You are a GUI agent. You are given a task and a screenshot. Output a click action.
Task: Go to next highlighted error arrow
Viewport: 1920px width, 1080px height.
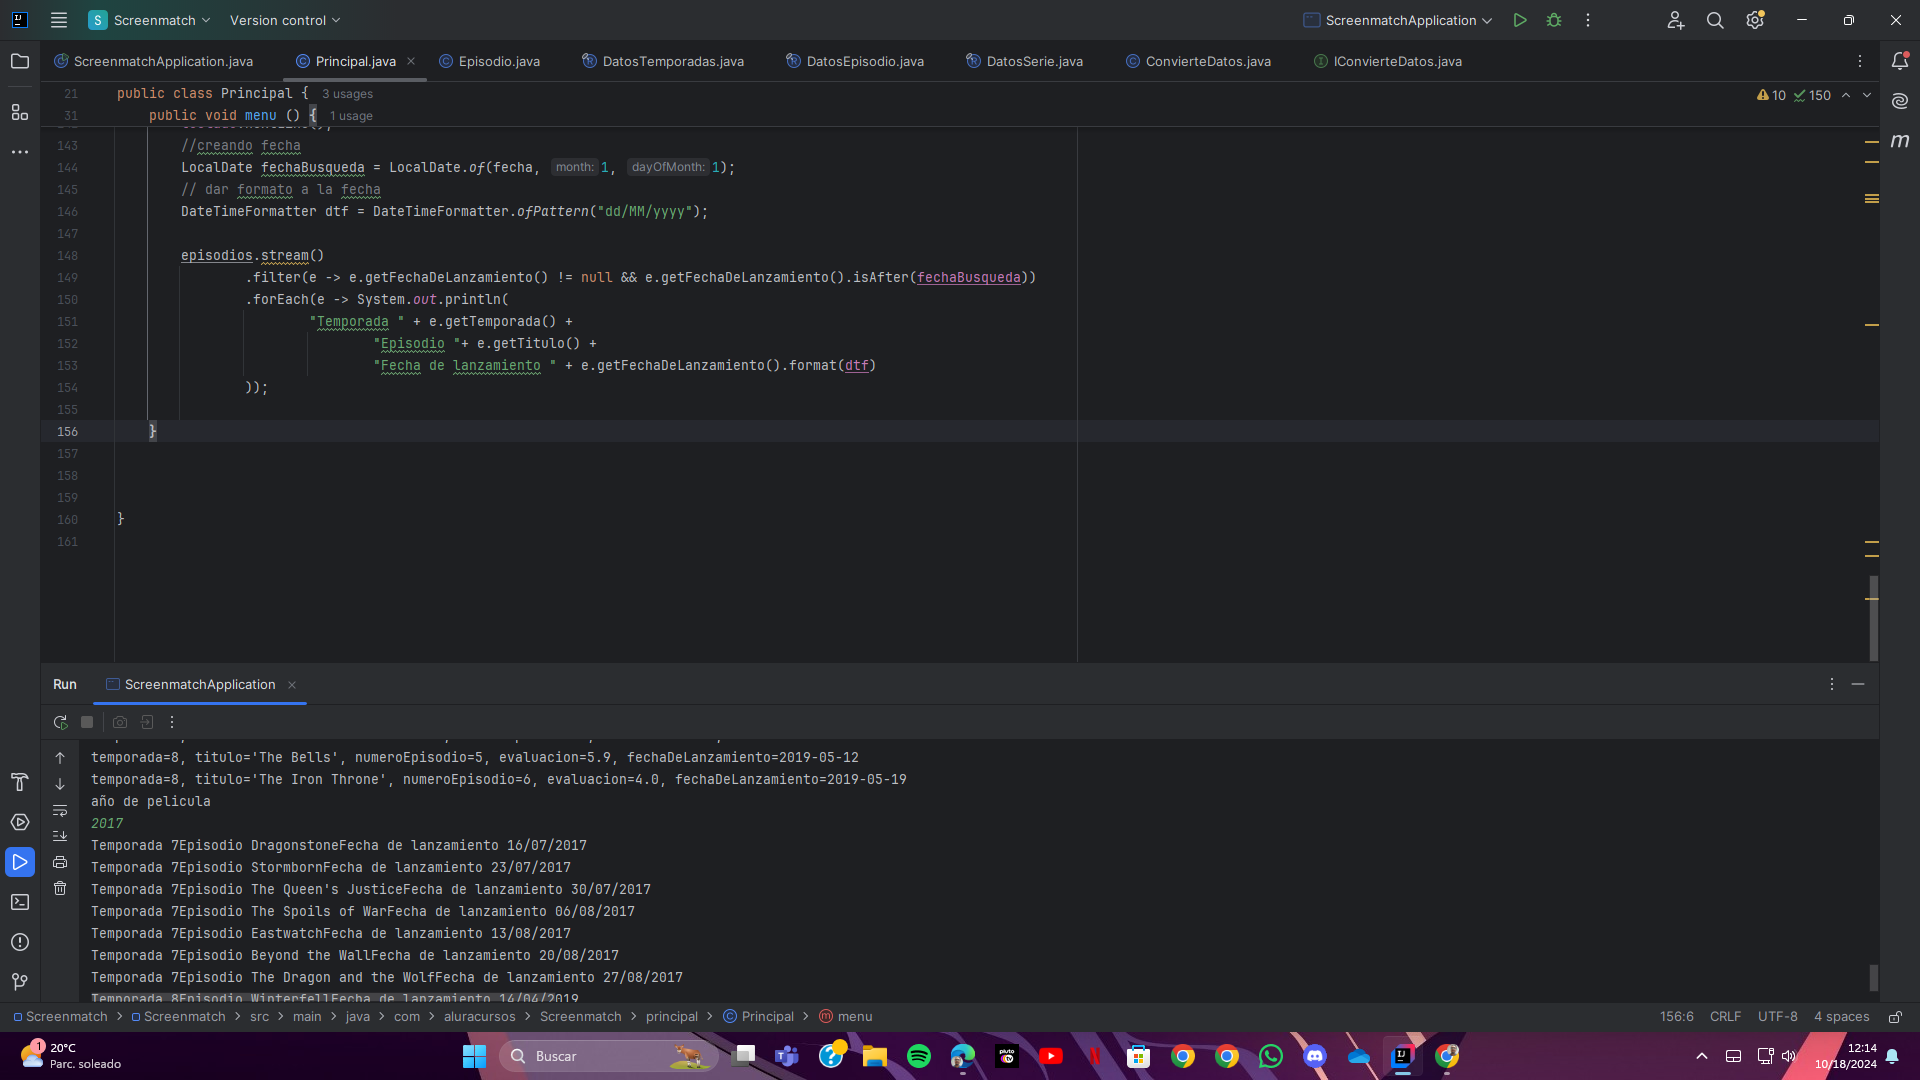[1867, 95]
